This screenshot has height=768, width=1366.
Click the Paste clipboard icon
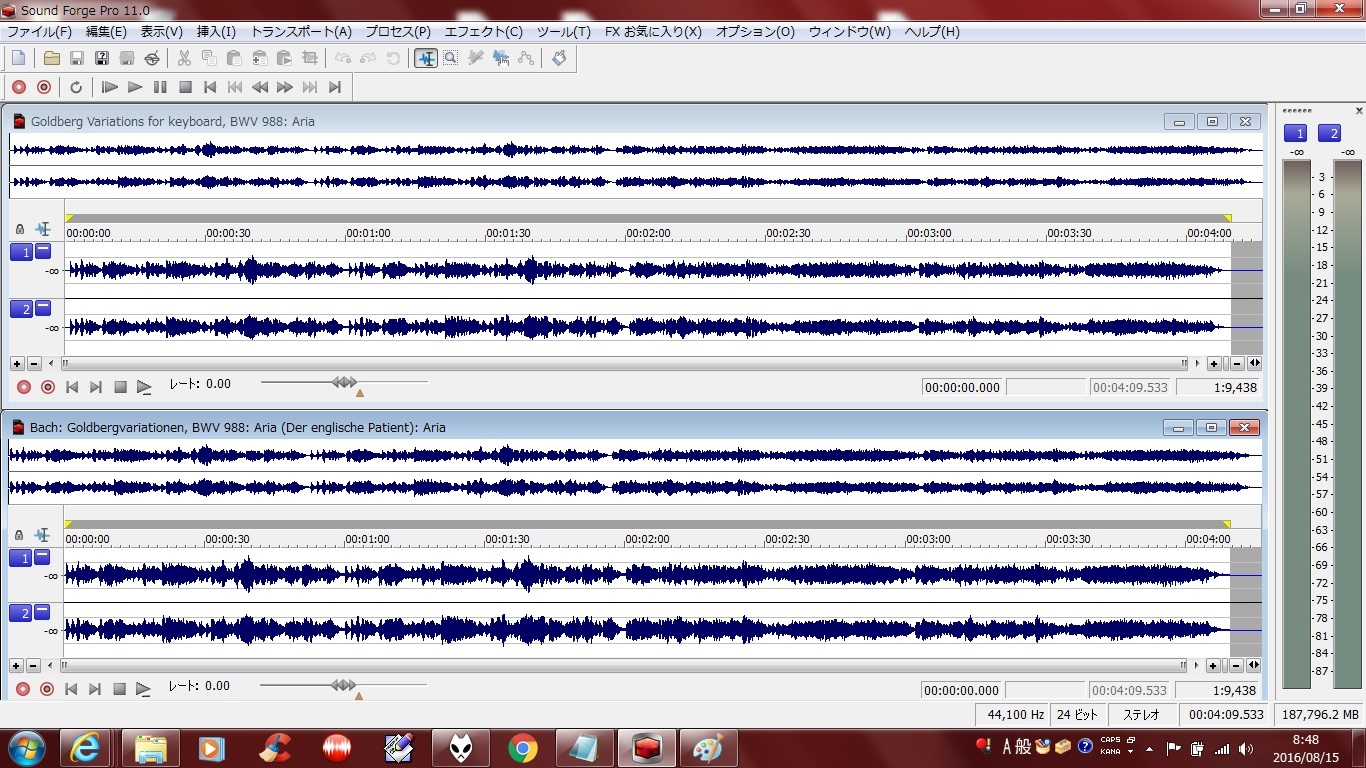click(x=234, y=58)
